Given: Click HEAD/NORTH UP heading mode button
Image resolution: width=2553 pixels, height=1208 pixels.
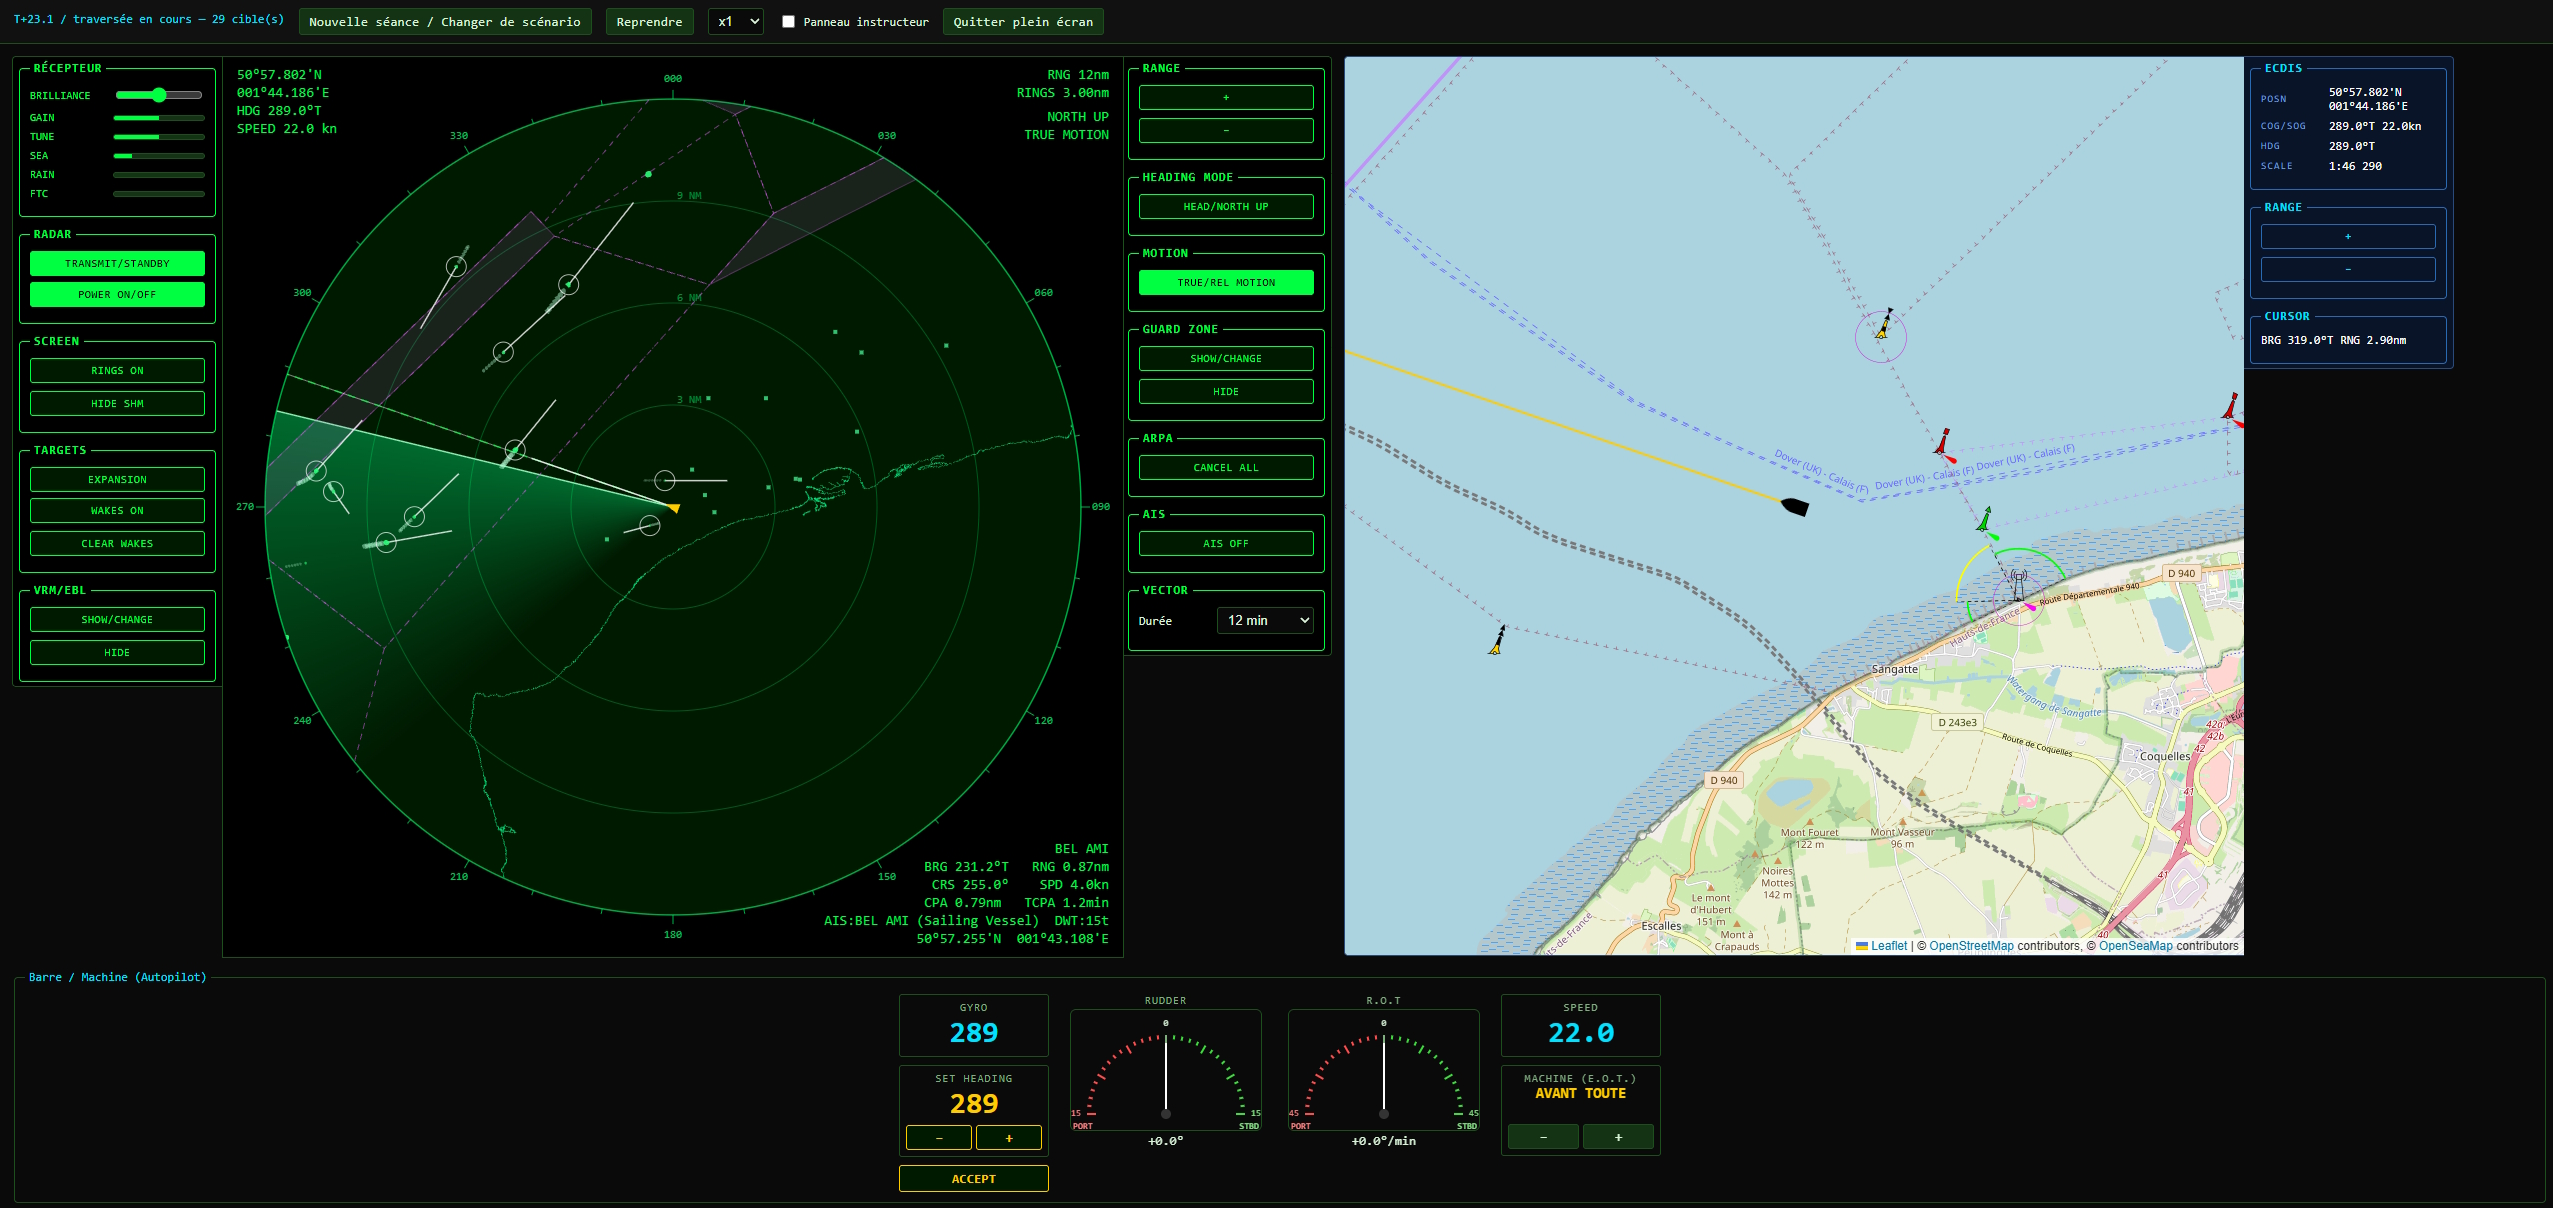Looking at the screenshot, I should [x=1226, y=207].
